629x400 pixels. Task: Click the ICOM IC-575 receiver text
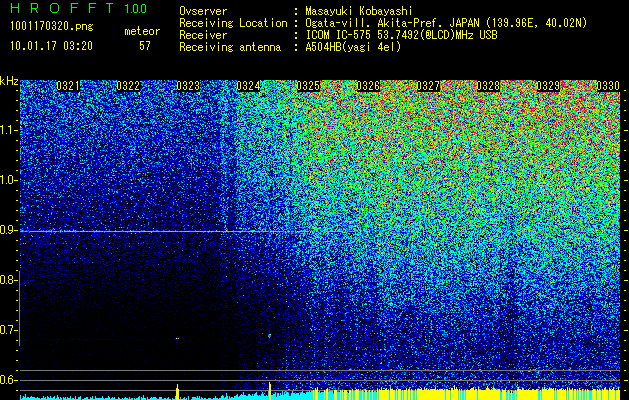(402, 35)
